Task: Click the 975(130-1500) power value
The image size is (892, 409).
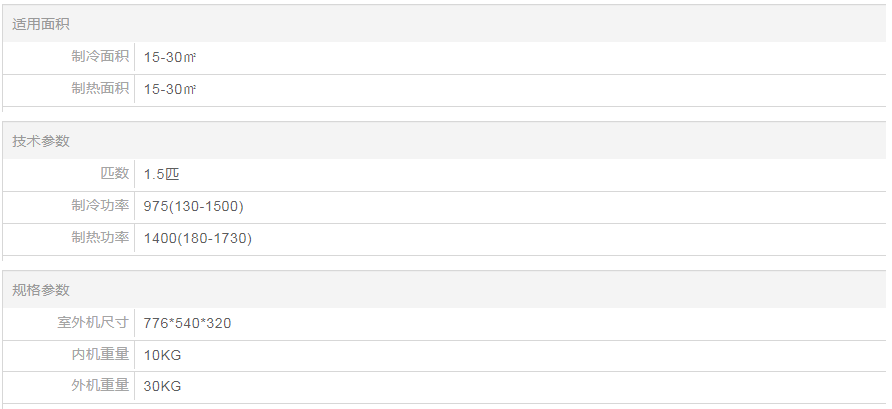Action: coord(194,207)
